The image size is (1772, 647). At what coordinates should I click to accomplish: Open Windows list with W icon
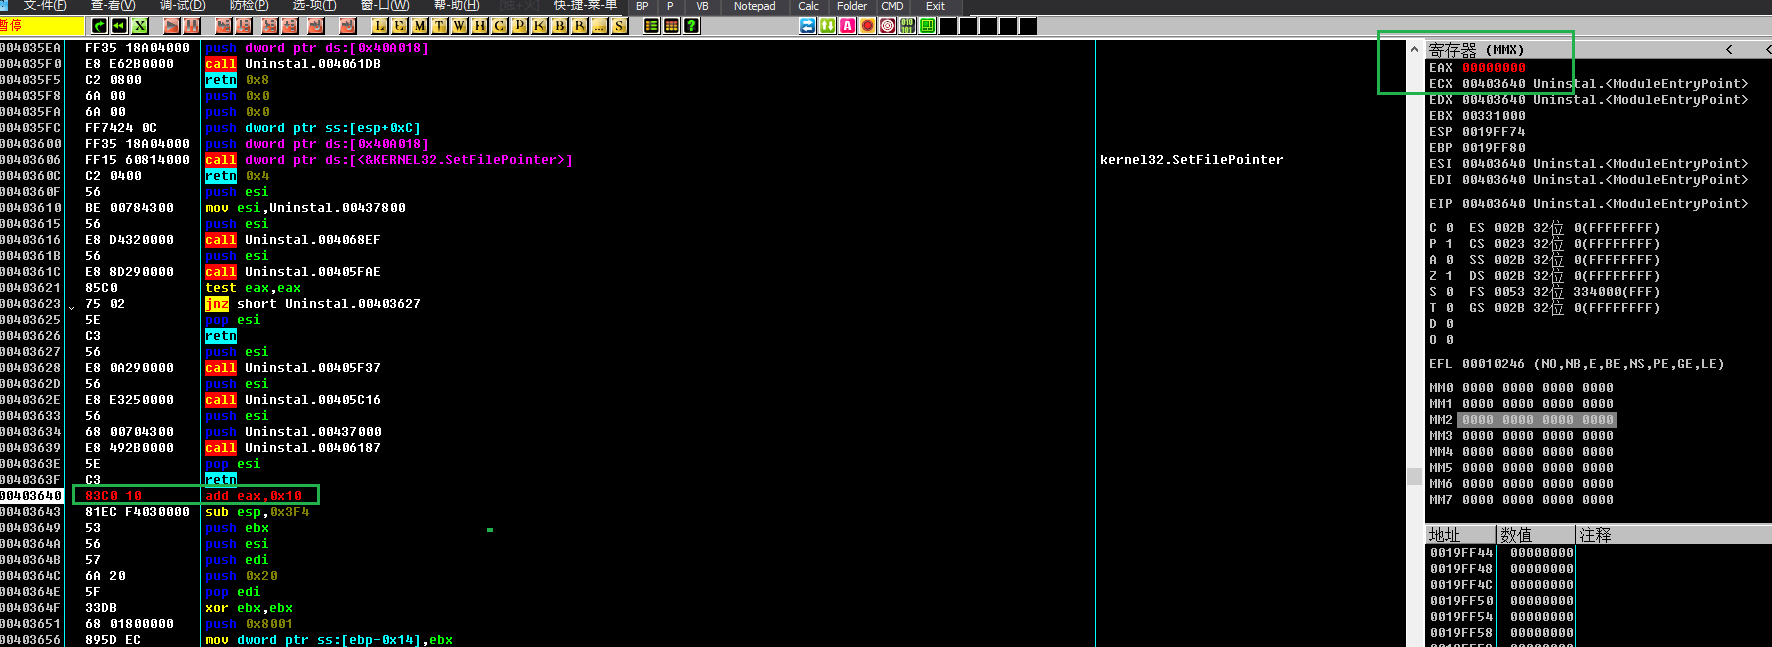[x=460, y=26]
